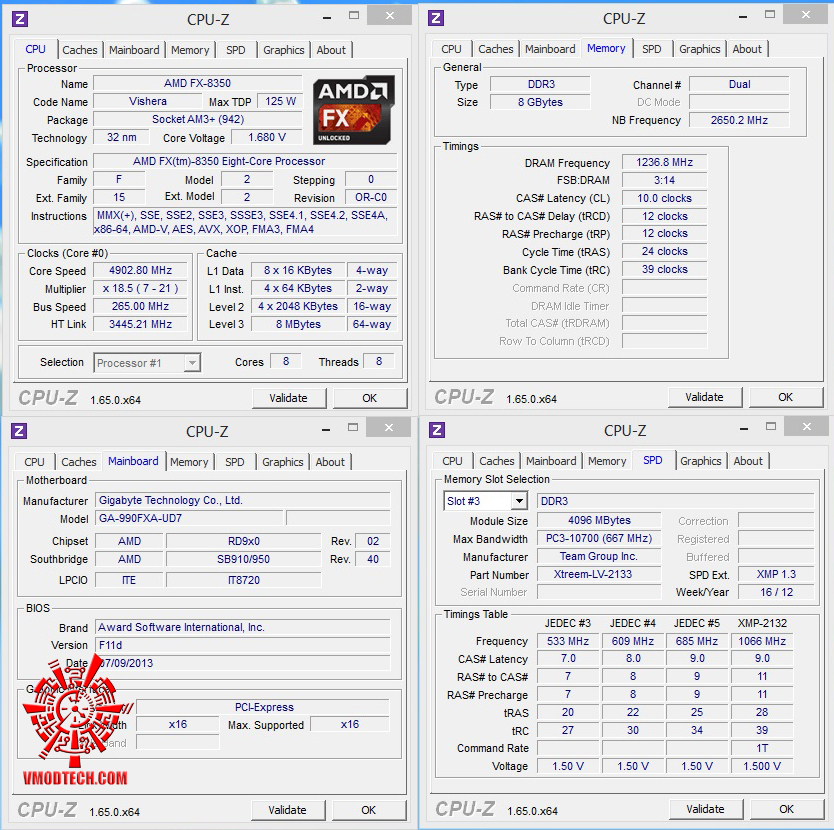This screenshot has width=834, height=830.
Task: Click OK in the Memory window
Action: click(786, 397)
